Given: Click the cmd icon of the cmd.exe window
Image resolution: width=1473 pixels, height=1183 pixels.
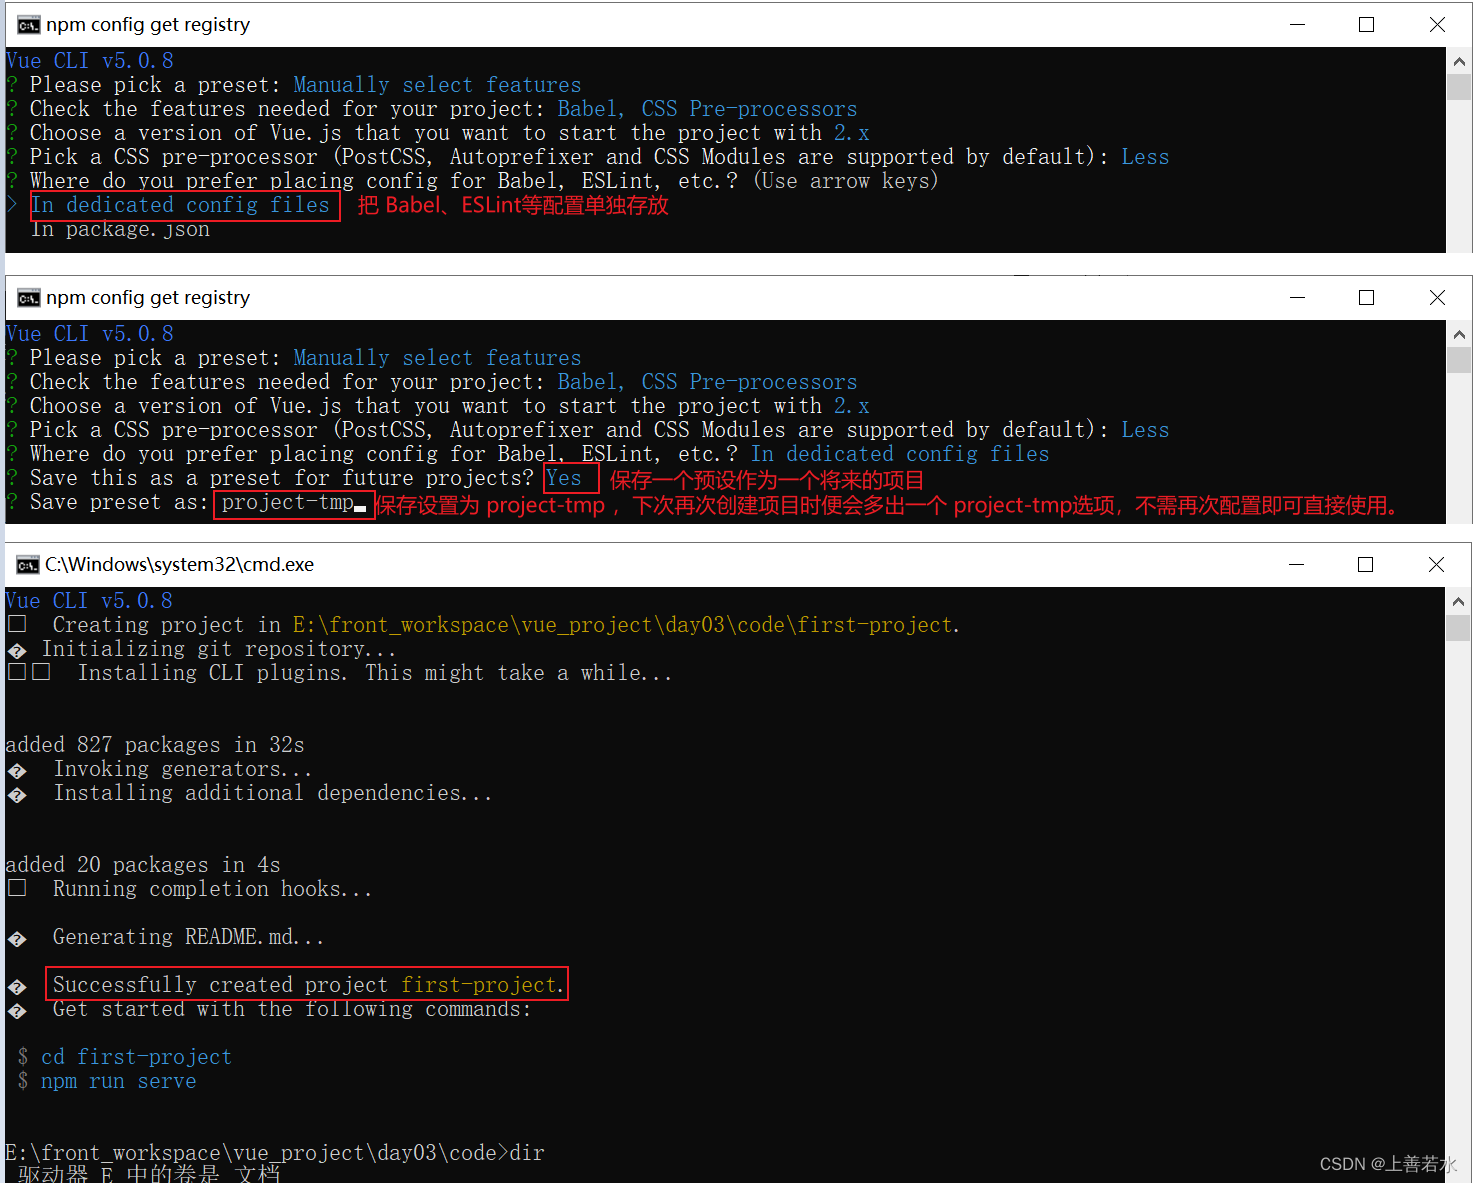Looking at the screenshot, I should point(28,565).
